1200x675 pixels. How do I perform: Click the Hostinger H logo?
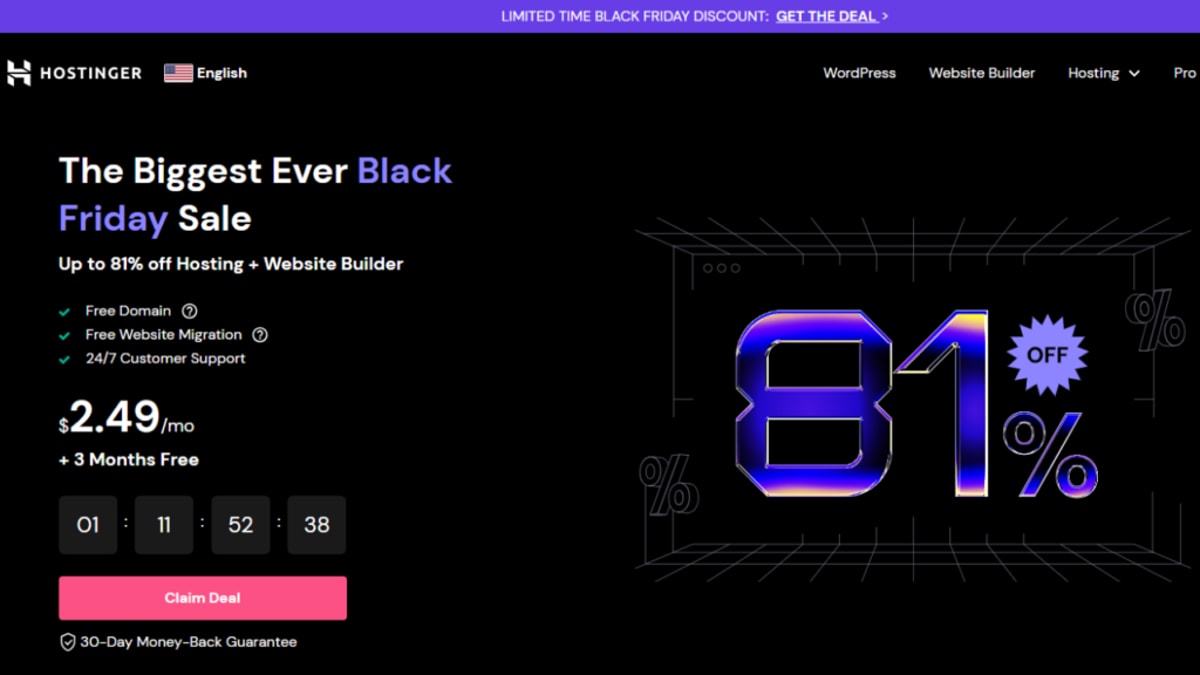click(x=18, y=72)
